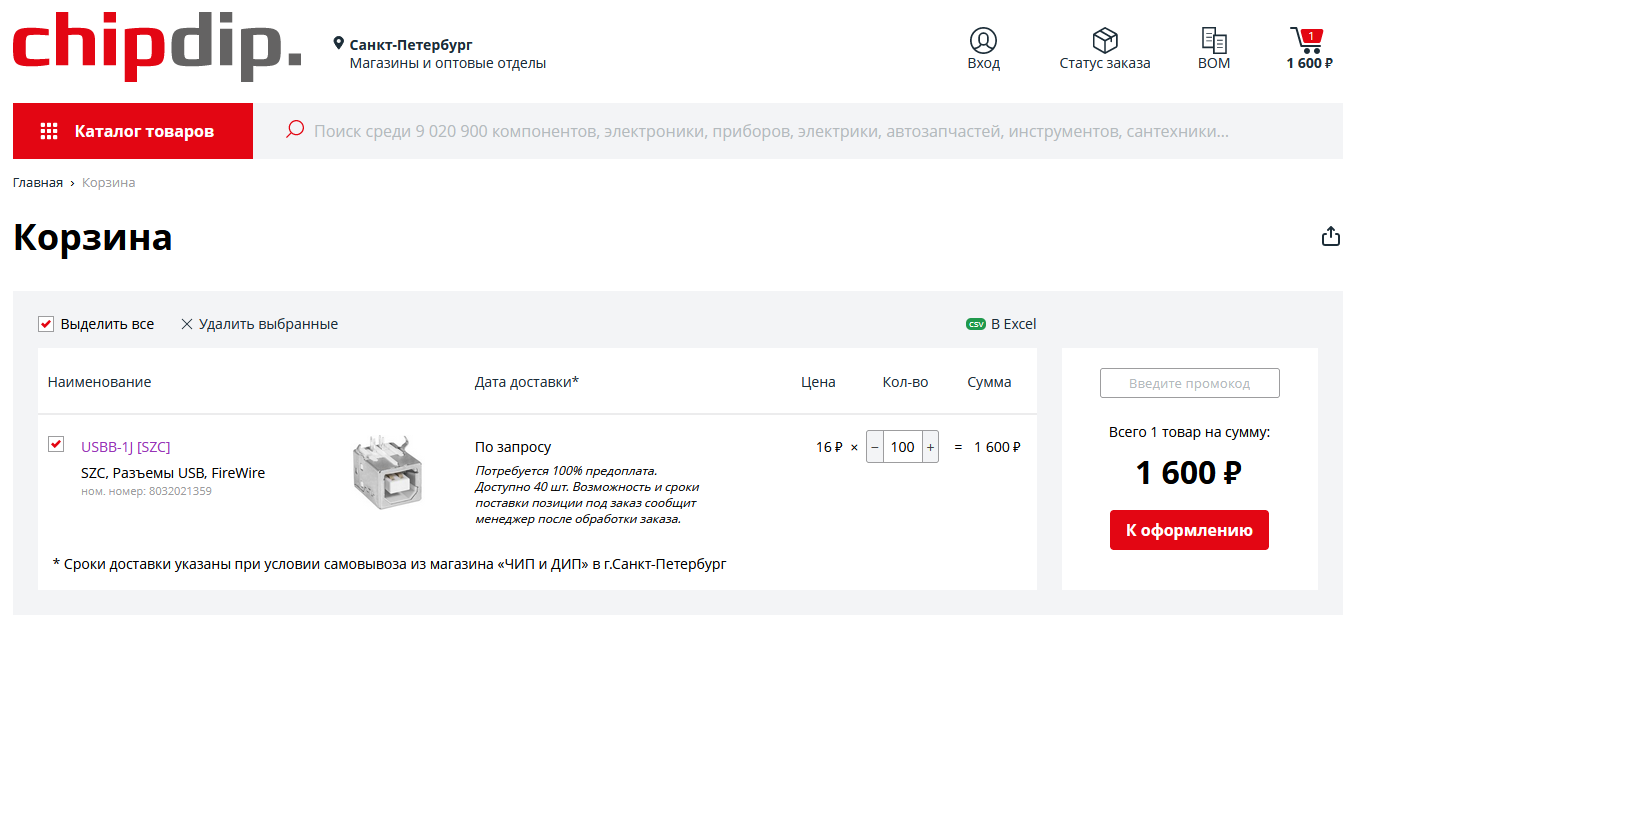Screen dimensions: 1645x829
Task: Increase quantity with the plus button
Action: click(x=930, y=447)
